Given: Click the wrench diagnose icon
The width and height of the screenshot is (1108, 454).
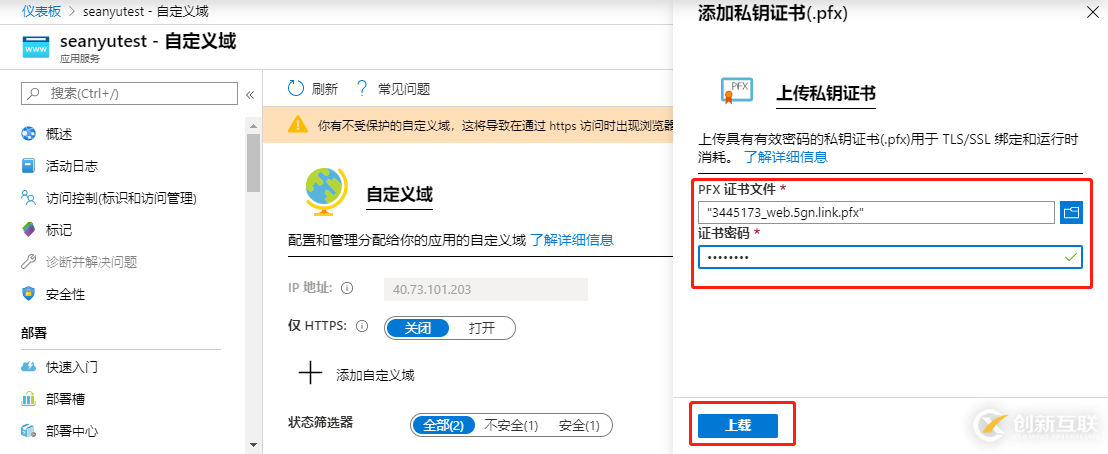Looking at the screenshot, I should tap(28, 262).
